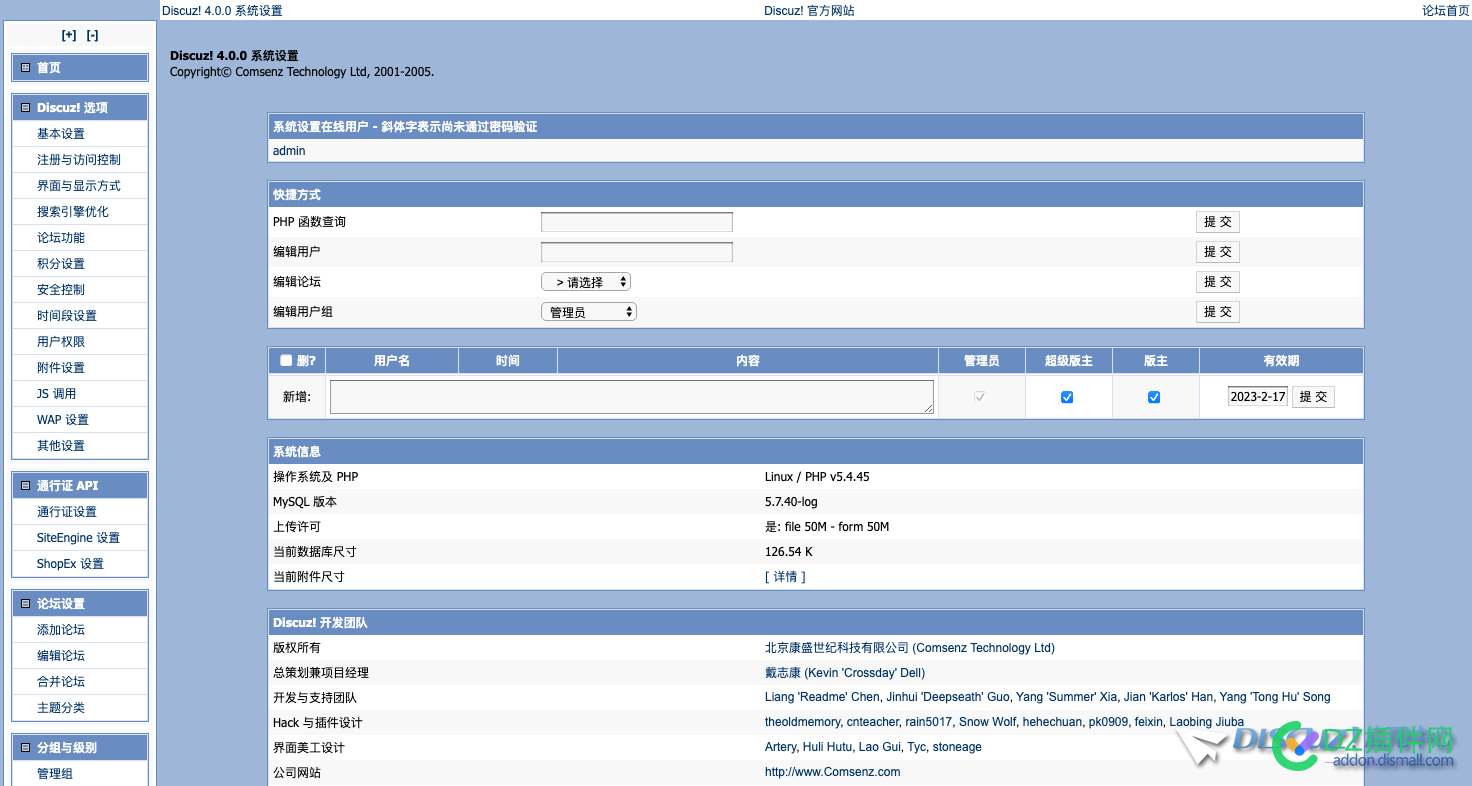Open 添加论坛 in sidebar

[61, 630]
